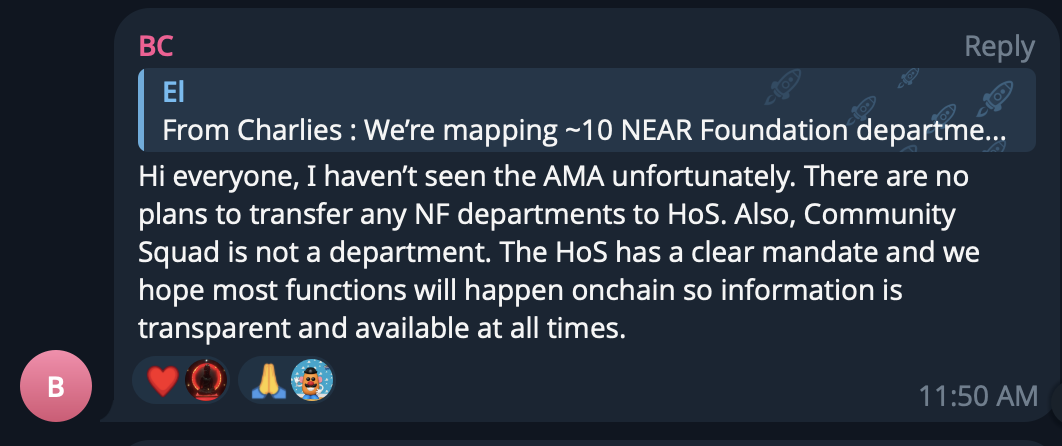
Task: Jump to quoted message from El
Action: click(x=587, y=110)
